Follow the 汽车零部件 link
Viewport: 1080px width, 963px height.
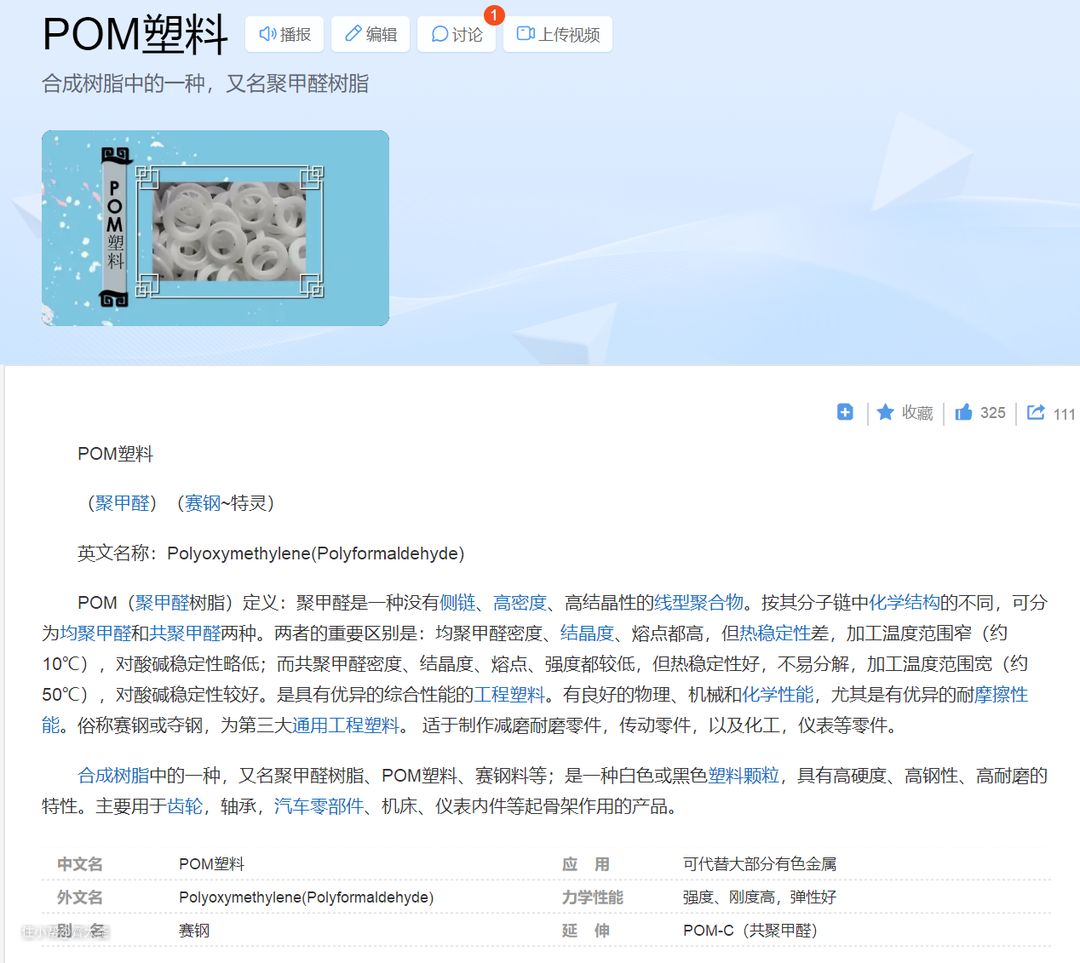[319, 805]
